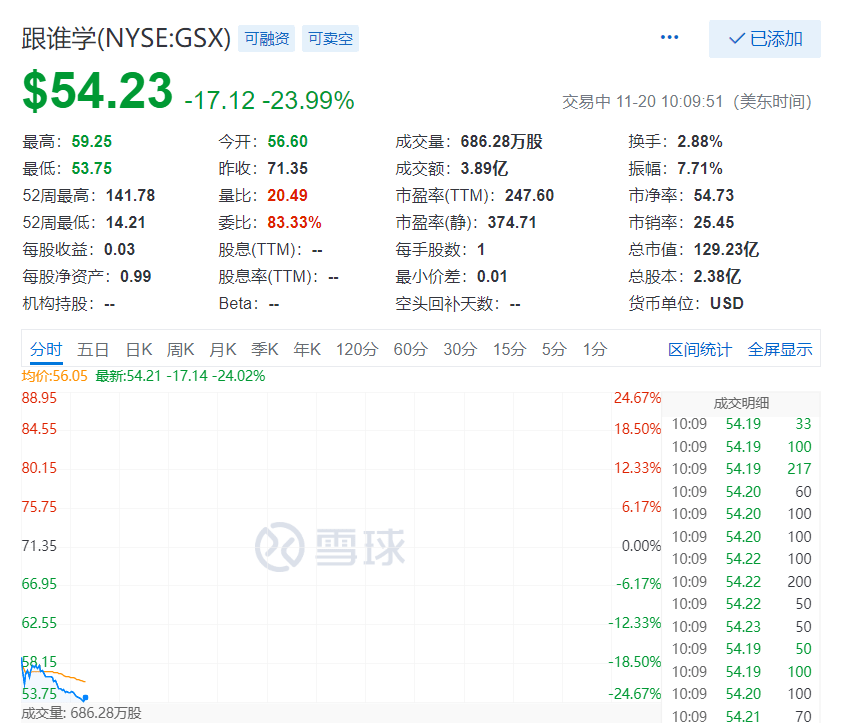Select the 分时 chart tab
The height and width of the screenshot is (723, 846).
[46, 350]
